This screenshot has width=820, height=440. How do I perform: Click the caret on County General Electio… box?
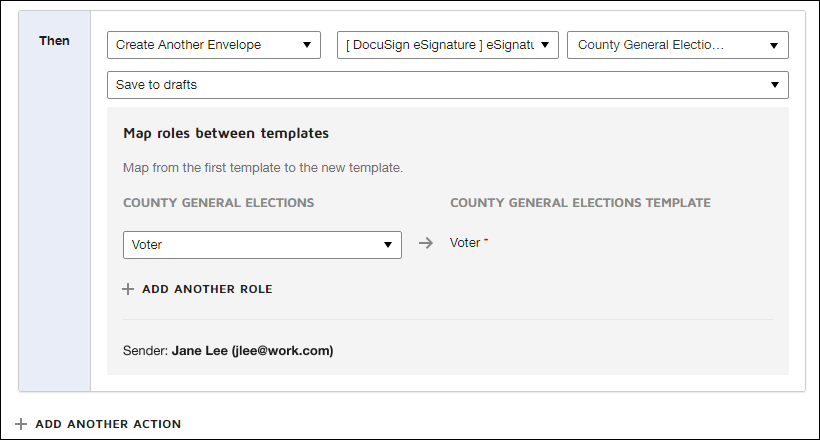(774, 45)
